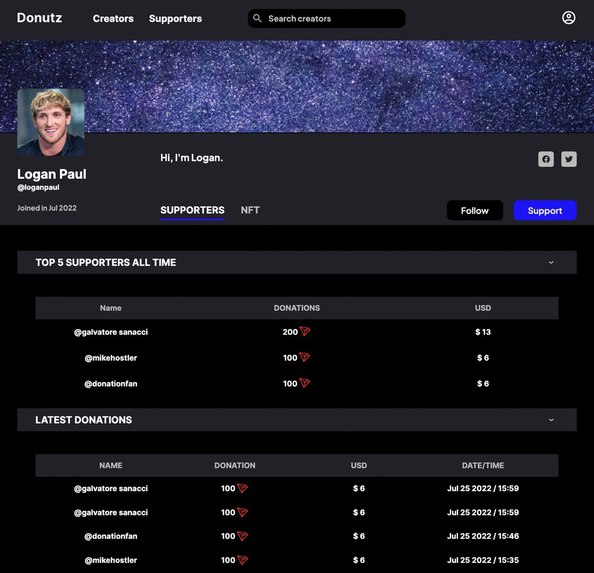The image size is (594, 573).
Task: Click Tron icon in @donationfan top supporters row
Action: coord(305,383)
